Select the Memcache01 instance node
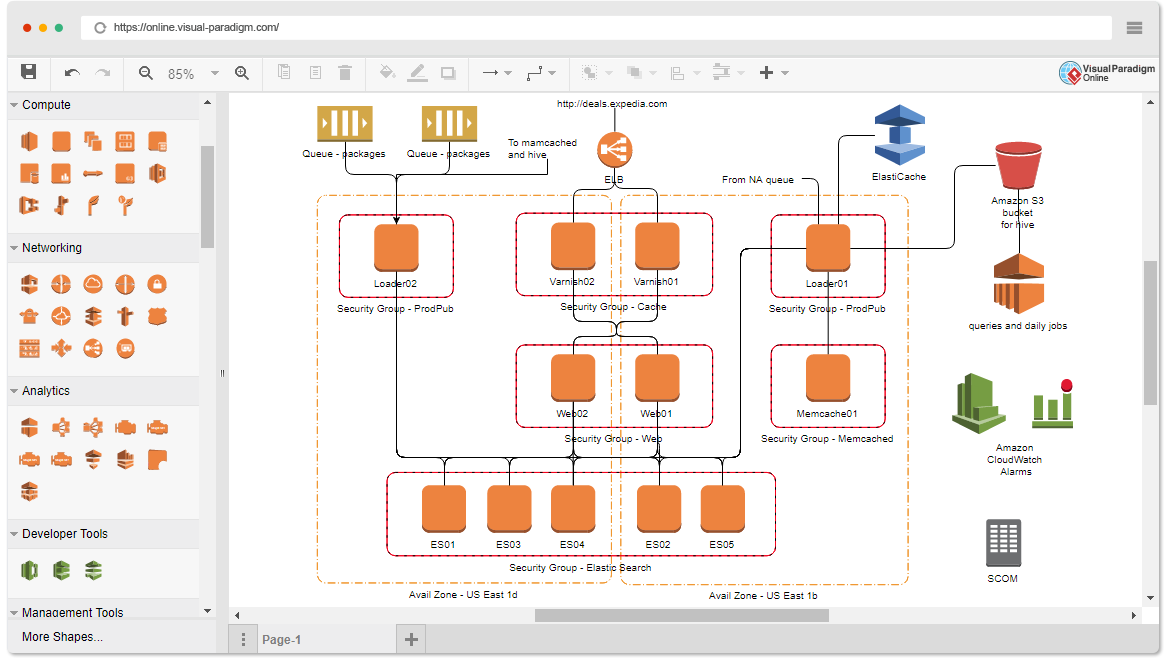This screenshot has width=1170, height=665. click(x=828, y=378)
